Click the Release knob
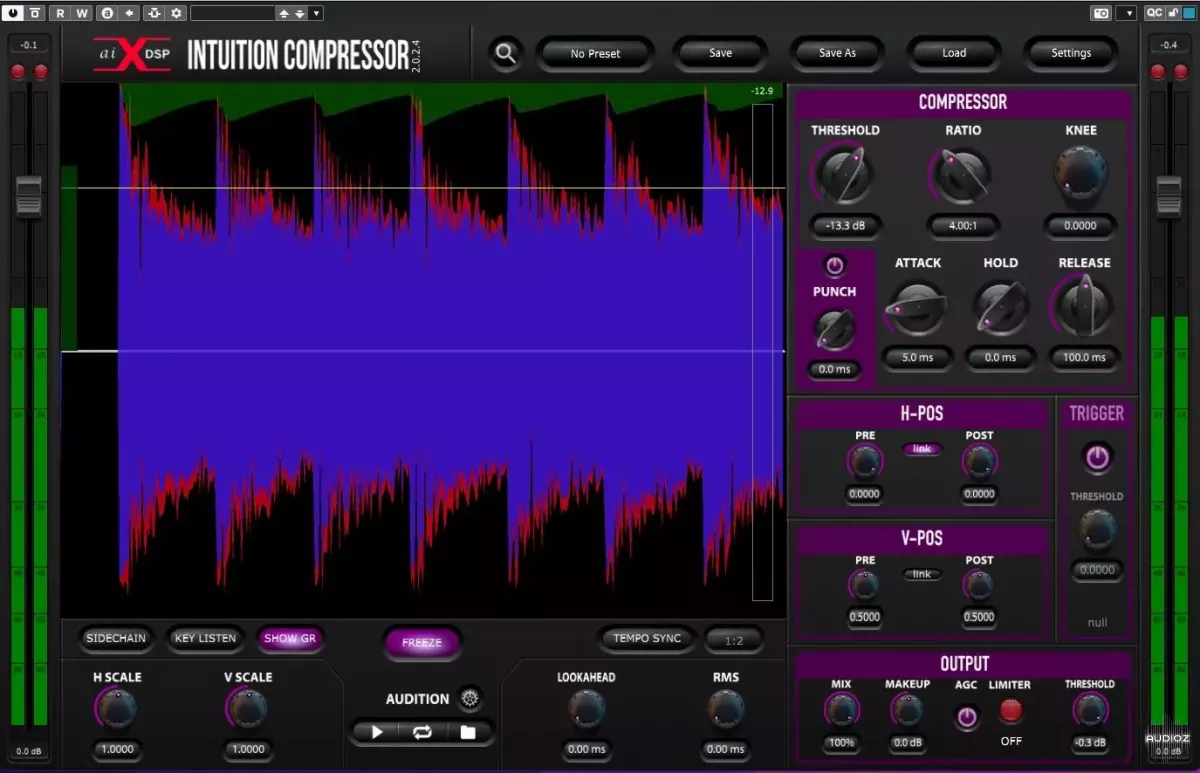1200x773 pixels. pos(1084,308)
